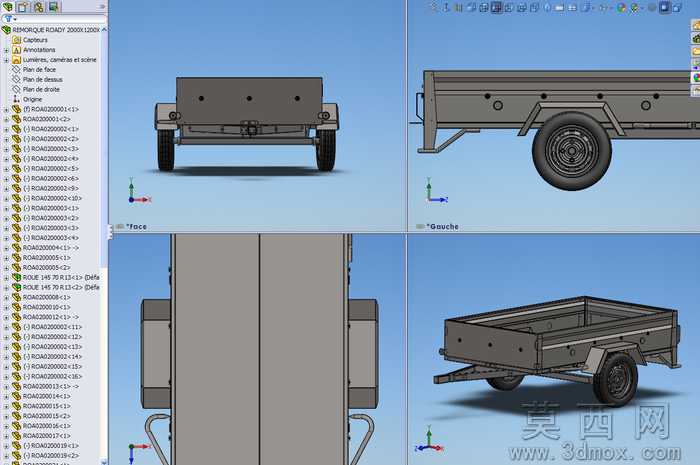Click the Capteurs folder icon

[17, 40]
